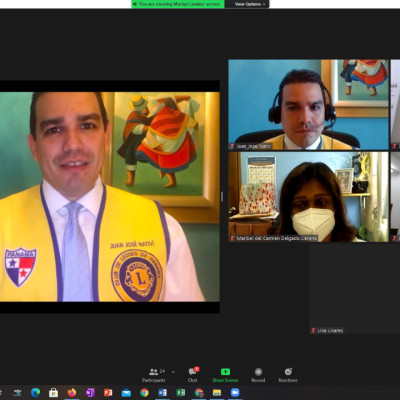Open File Explorer from the taskbar
The height and width of the screenshot is (400, 400).
[x=217, y=392]
